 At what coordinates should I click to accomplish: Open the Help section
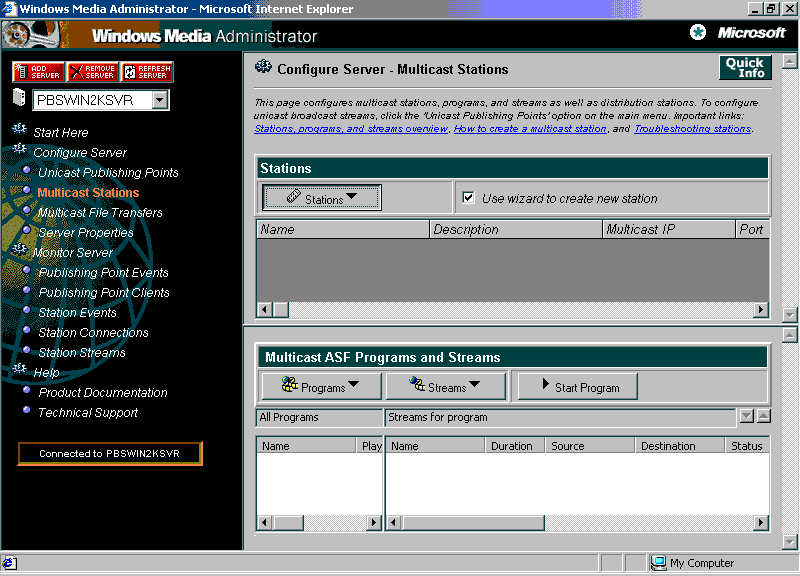(x=46, y=372)
